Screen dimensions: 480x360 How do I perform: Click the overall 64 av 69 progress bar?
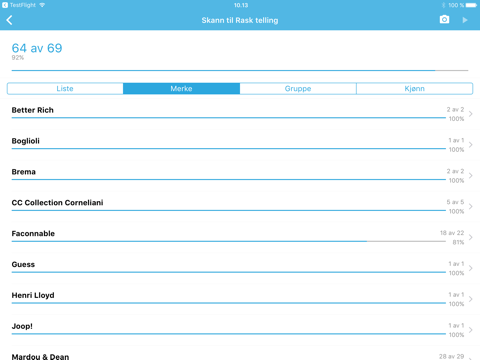[240, 70]
